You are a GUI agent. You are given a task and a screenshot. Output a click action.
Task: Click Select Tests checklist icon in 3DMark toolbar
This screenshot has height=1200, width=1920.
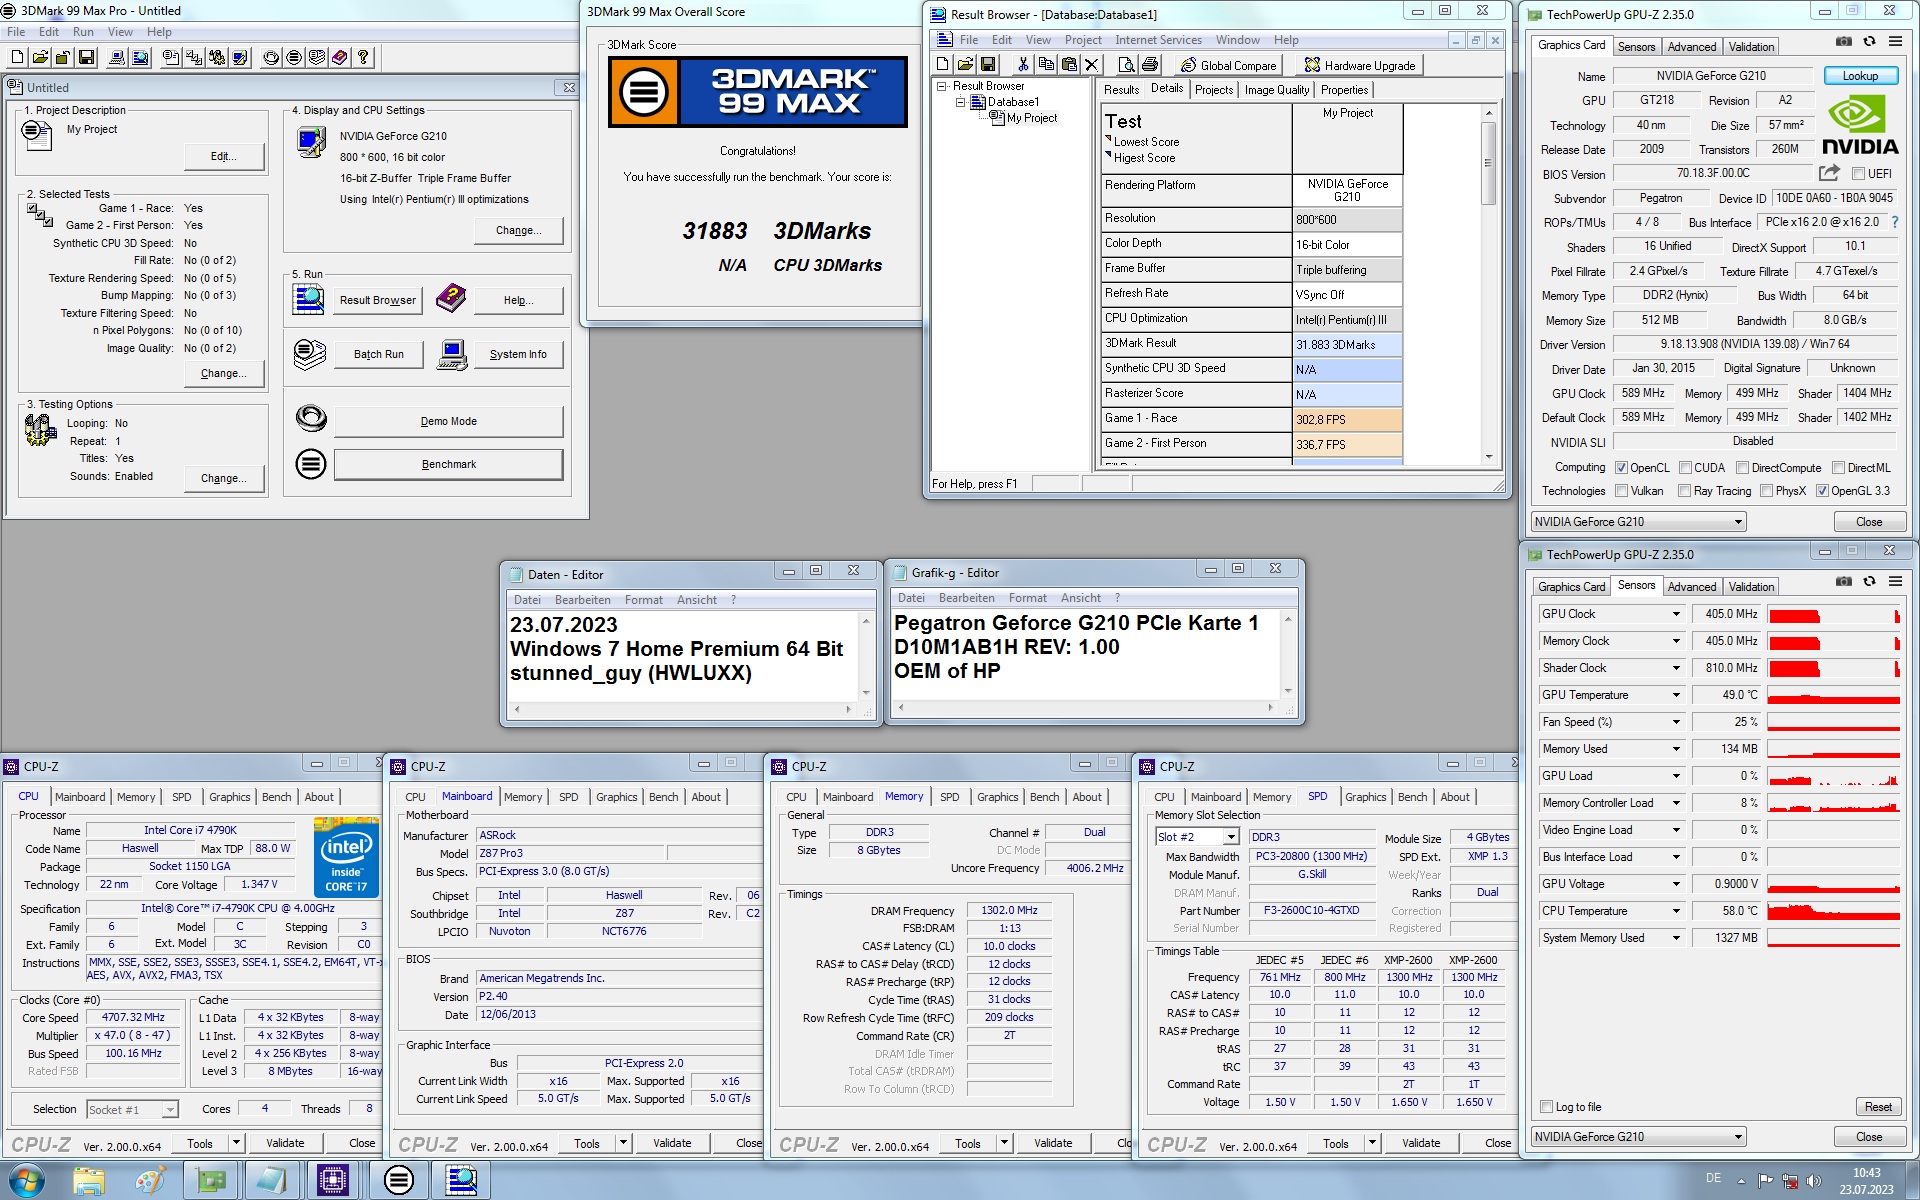tap(194, 58)
